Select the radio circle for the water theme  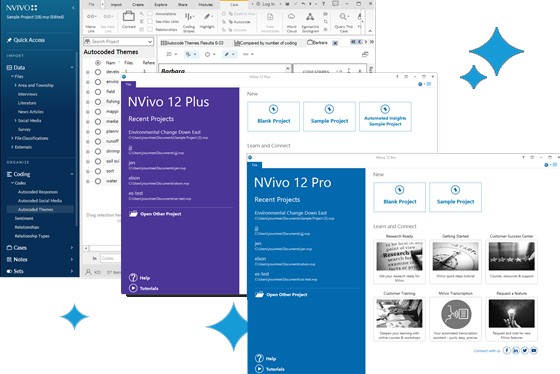(98, 181)
